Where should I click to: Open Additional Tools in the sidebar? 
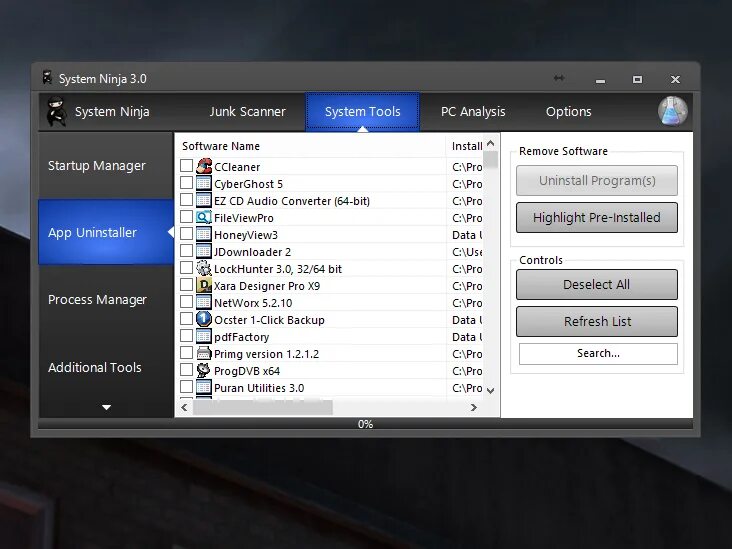106,367
